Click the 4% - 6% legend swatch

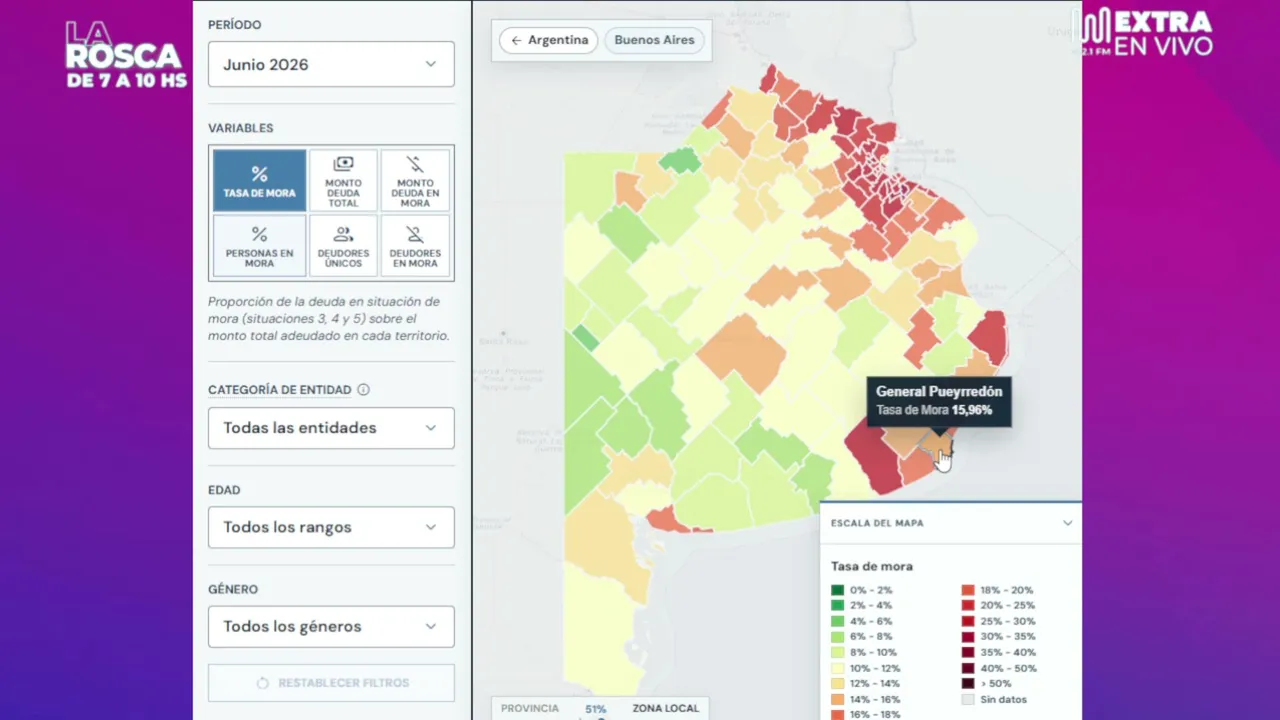coord(837,621)
